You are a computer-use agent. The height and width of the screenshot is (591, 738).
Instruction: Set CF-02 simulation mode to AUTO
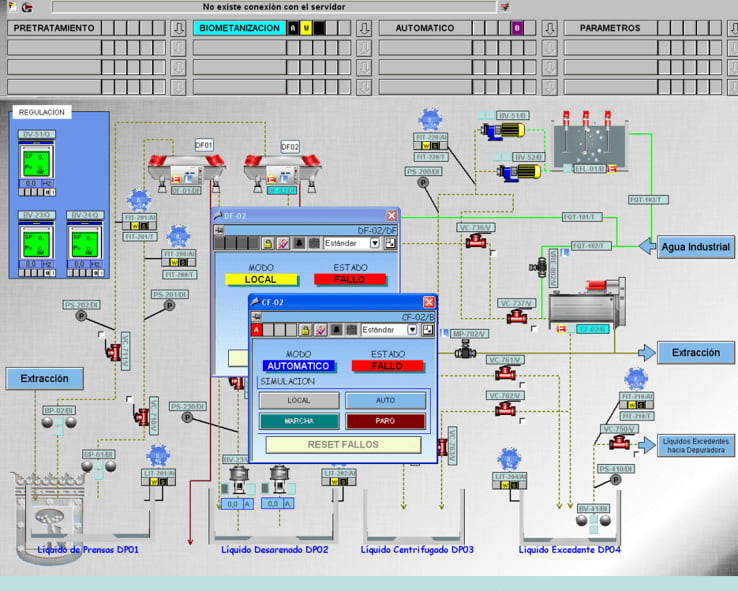pos(385,400)
